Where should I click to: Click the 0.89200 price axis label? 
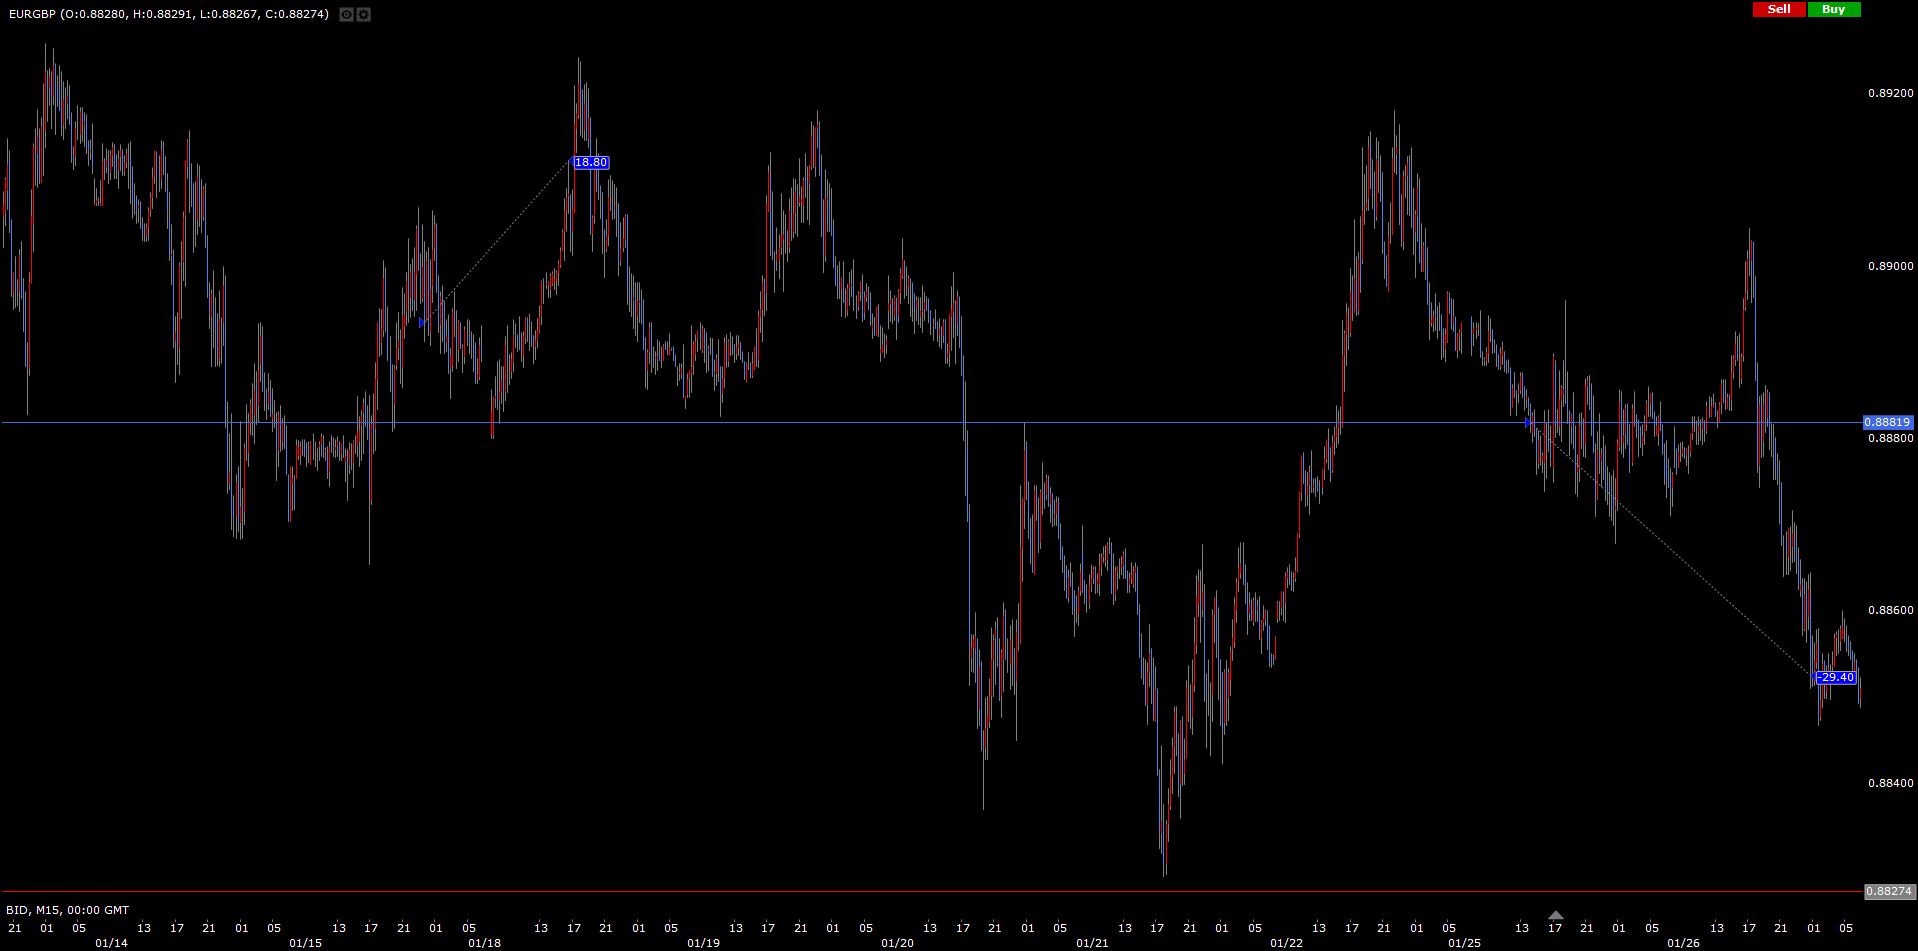click(1890, 94)
